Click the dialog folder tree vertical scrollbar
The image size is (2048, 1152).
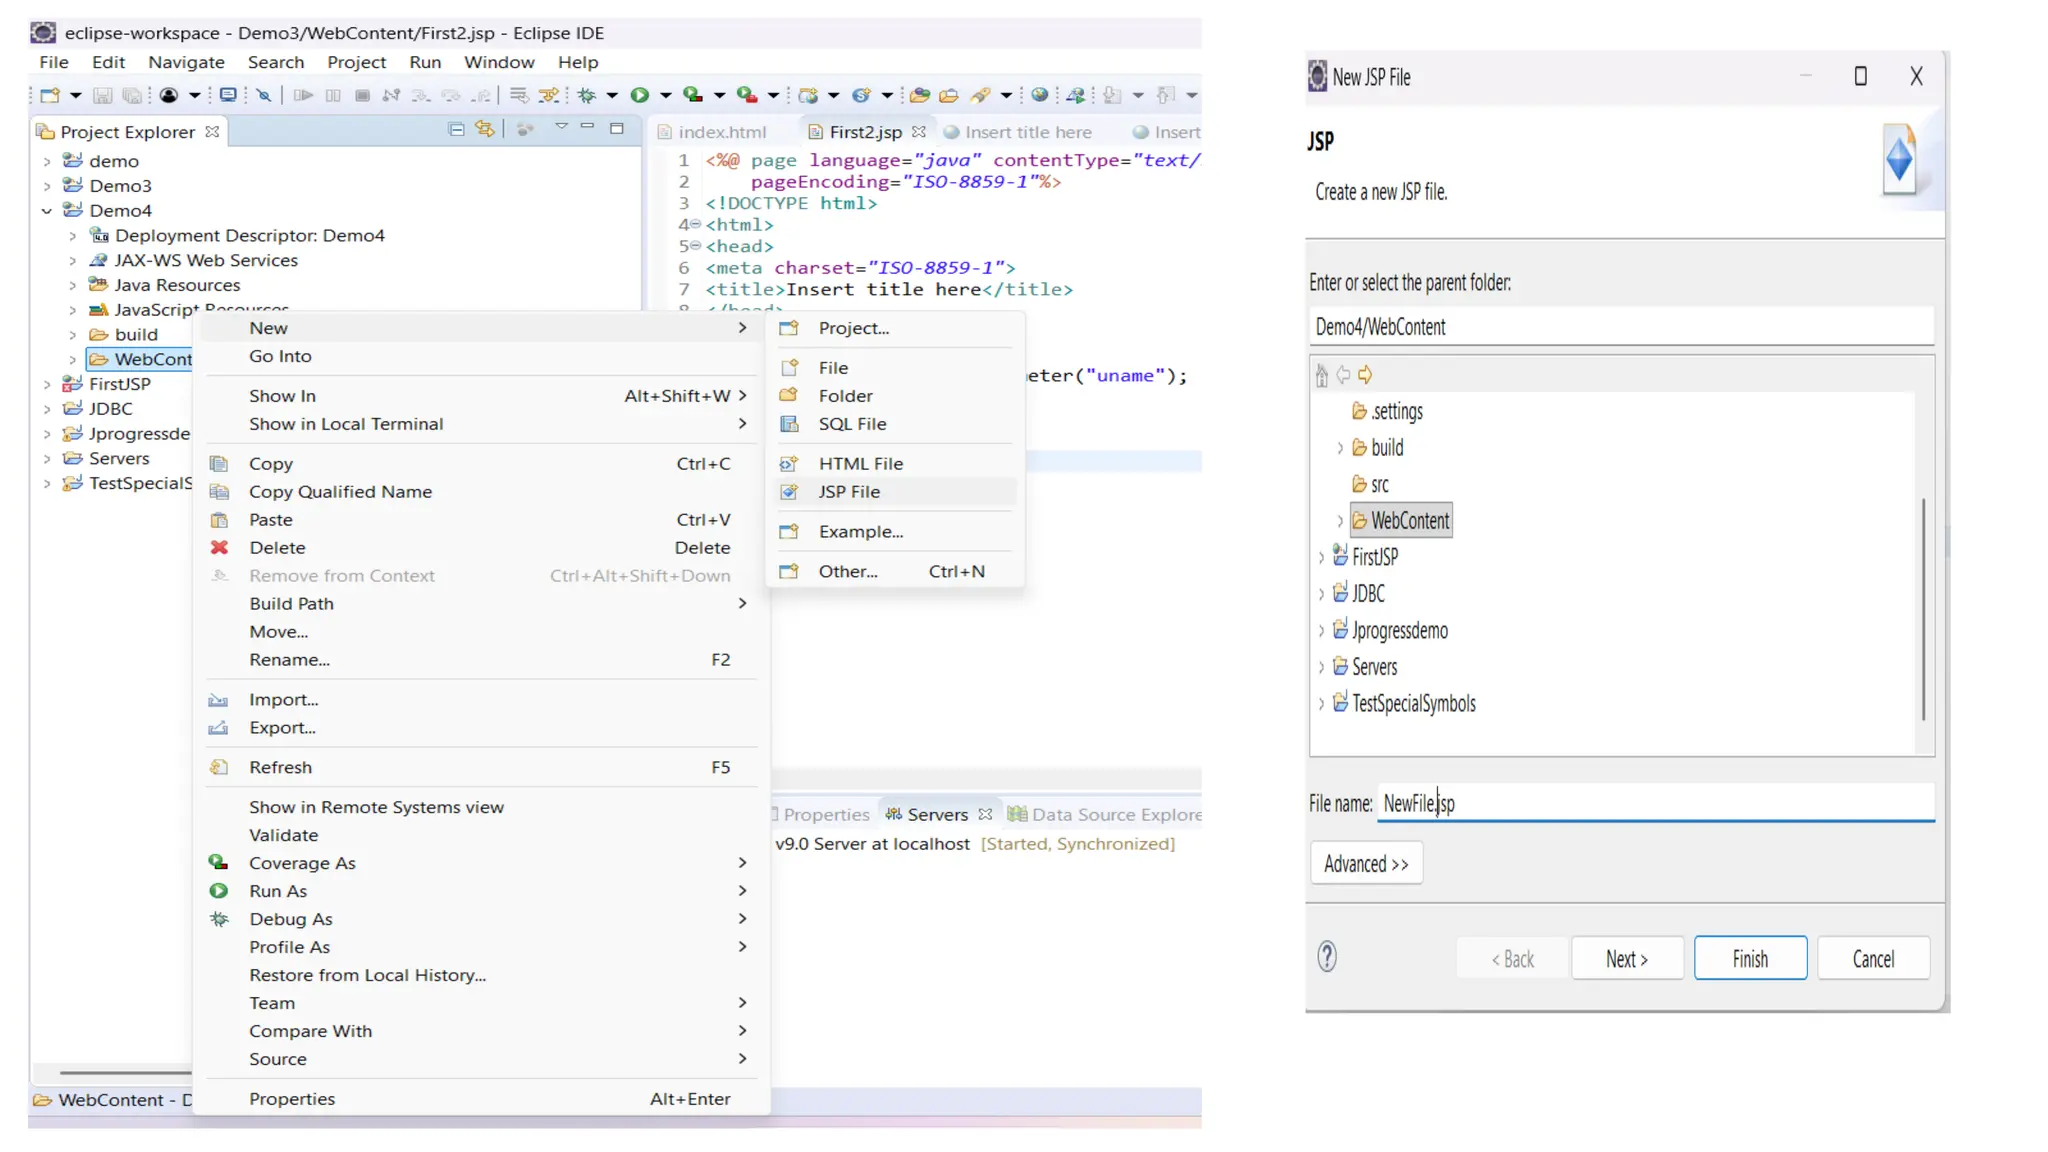pos(1923,610)
